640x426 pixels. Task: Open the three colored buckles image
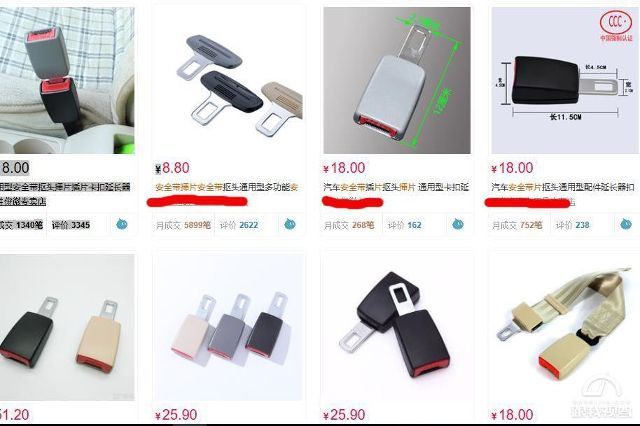(229, 328)
